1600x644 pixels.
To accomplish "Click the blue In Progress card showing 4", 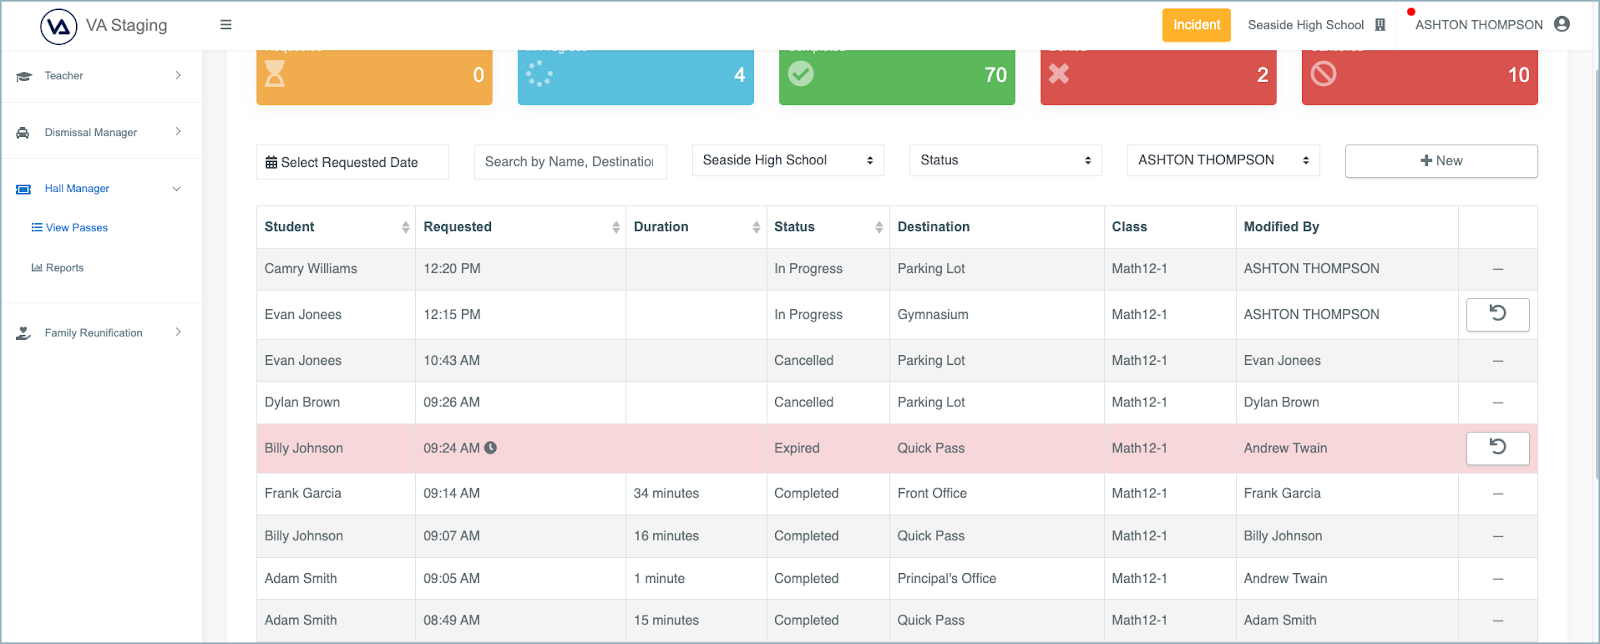I will pos(636,75).
